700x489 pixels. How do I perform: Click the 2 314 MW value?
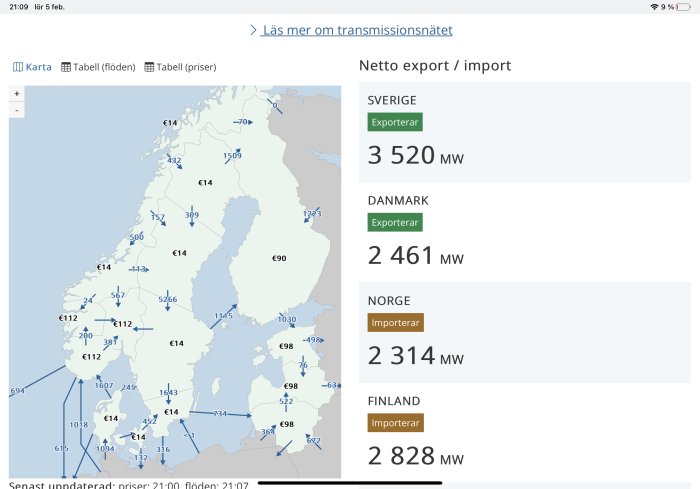point(416,356)
